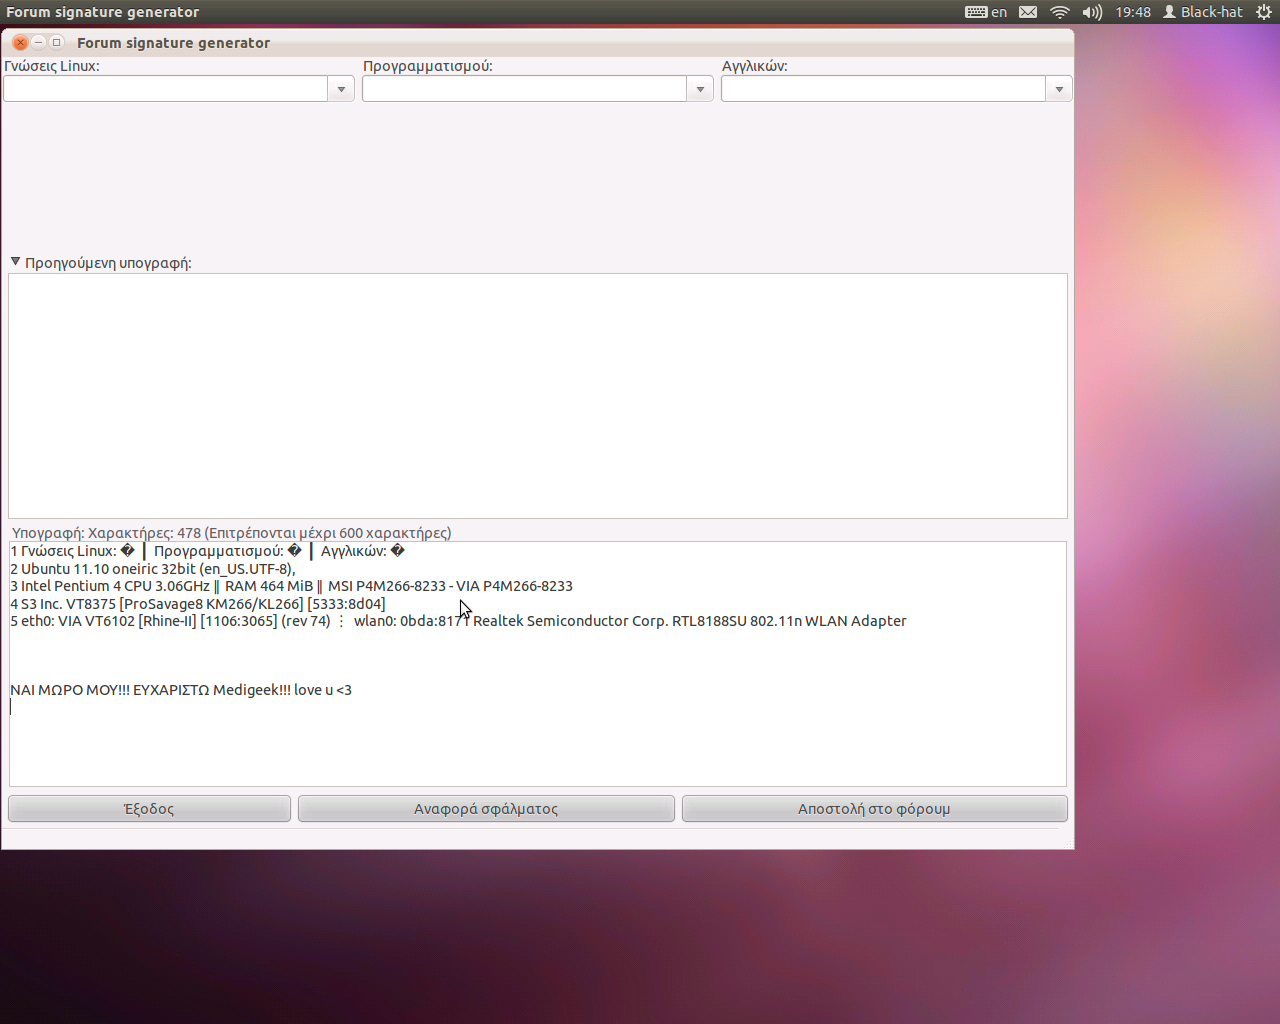Maximize the Forum signature generator window

(57, 42)
